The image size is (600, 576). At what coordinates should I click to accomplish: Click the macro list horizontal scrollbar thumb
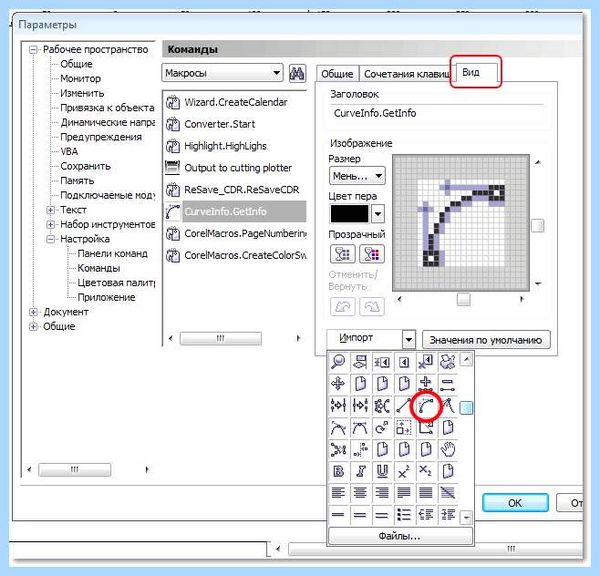pos(221,338)
